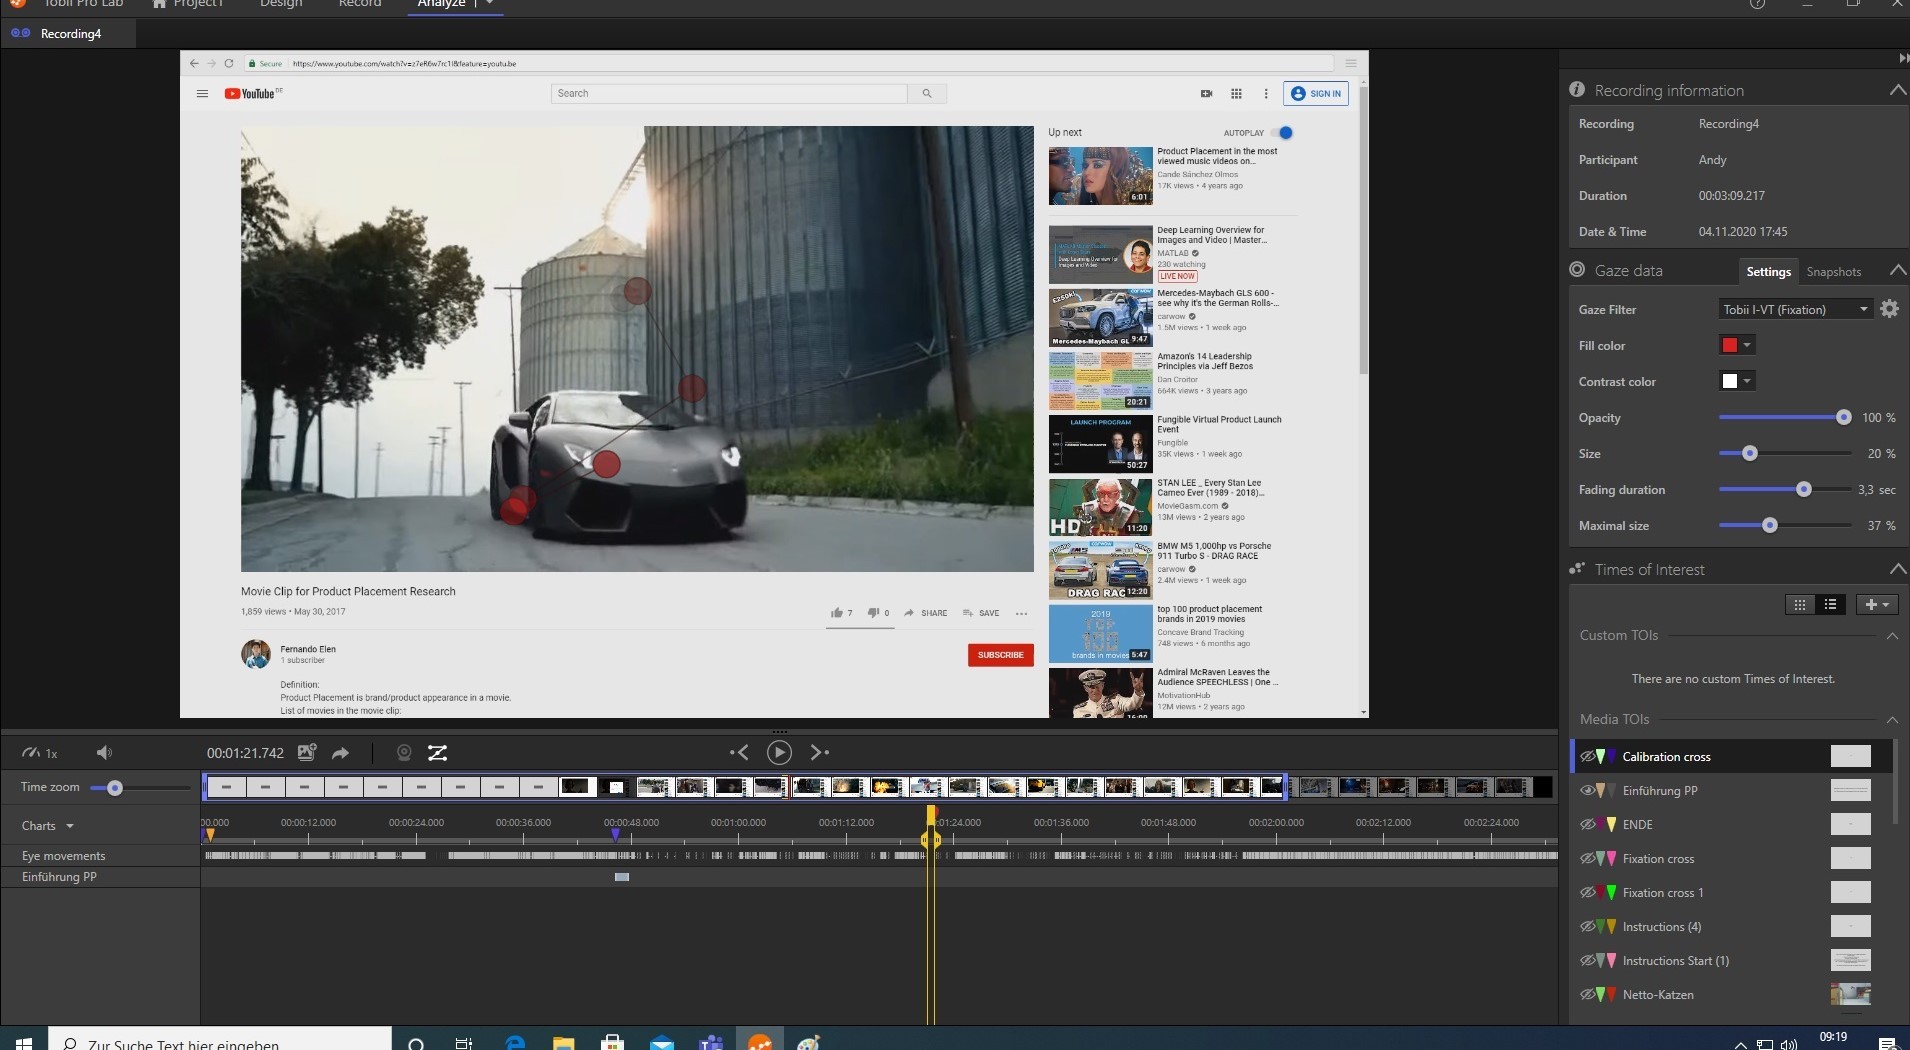The width and height of the screenshot is (1910, 1050).
Task: Switch Times of Interest to grid view
Action: coord(1800,604)
